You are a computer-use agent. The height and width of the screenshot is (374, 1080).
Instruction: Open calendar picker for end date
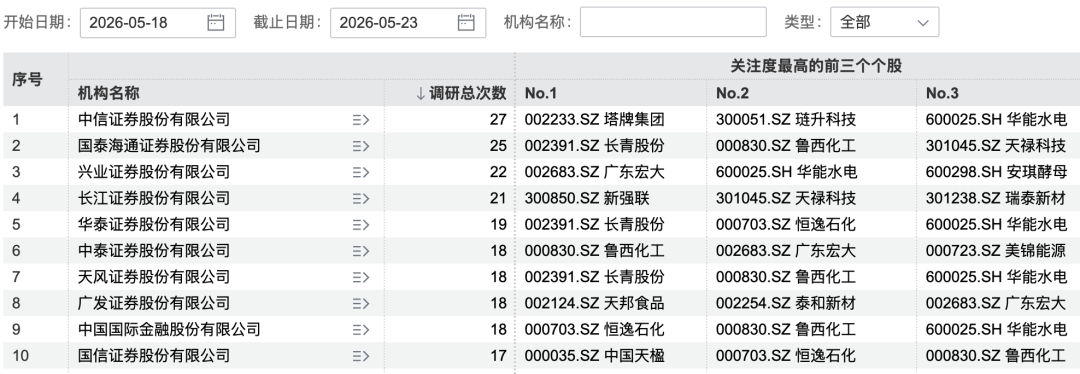(466, 22)
